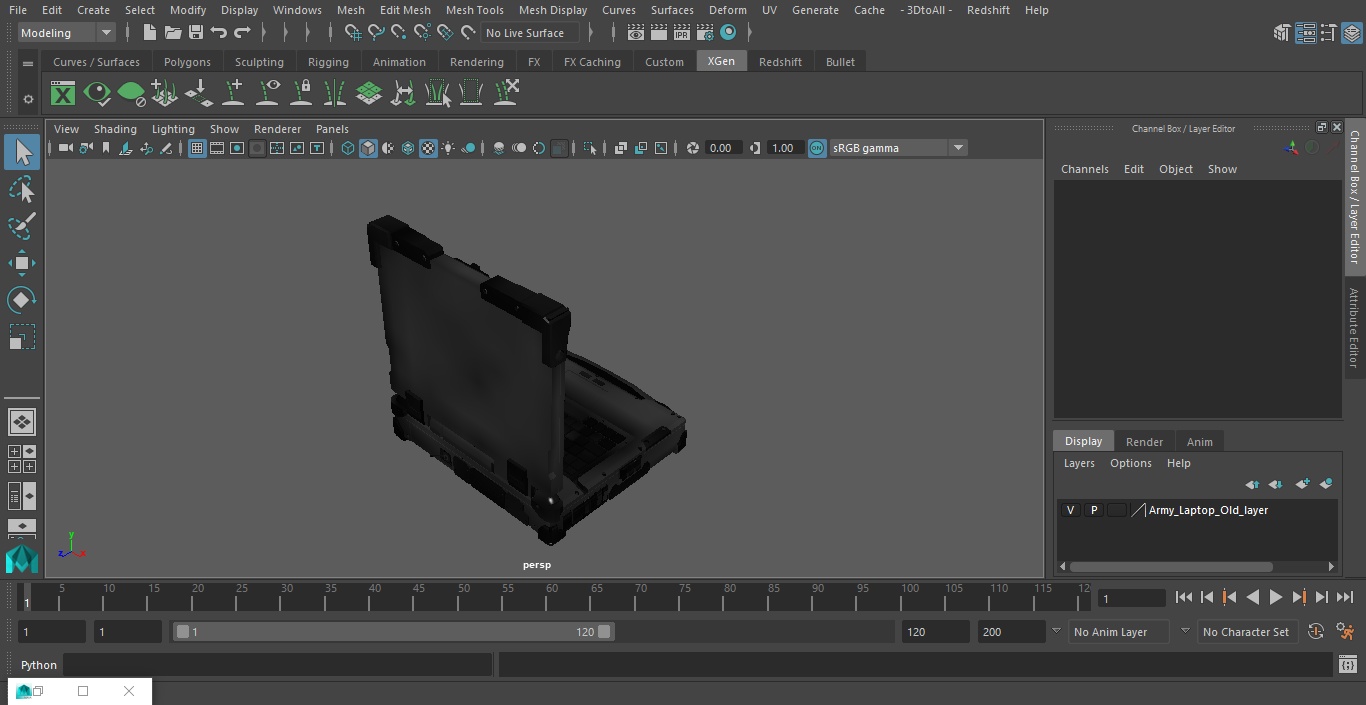
Task: Enable snap to curves magnet icon
Action: 376,33
